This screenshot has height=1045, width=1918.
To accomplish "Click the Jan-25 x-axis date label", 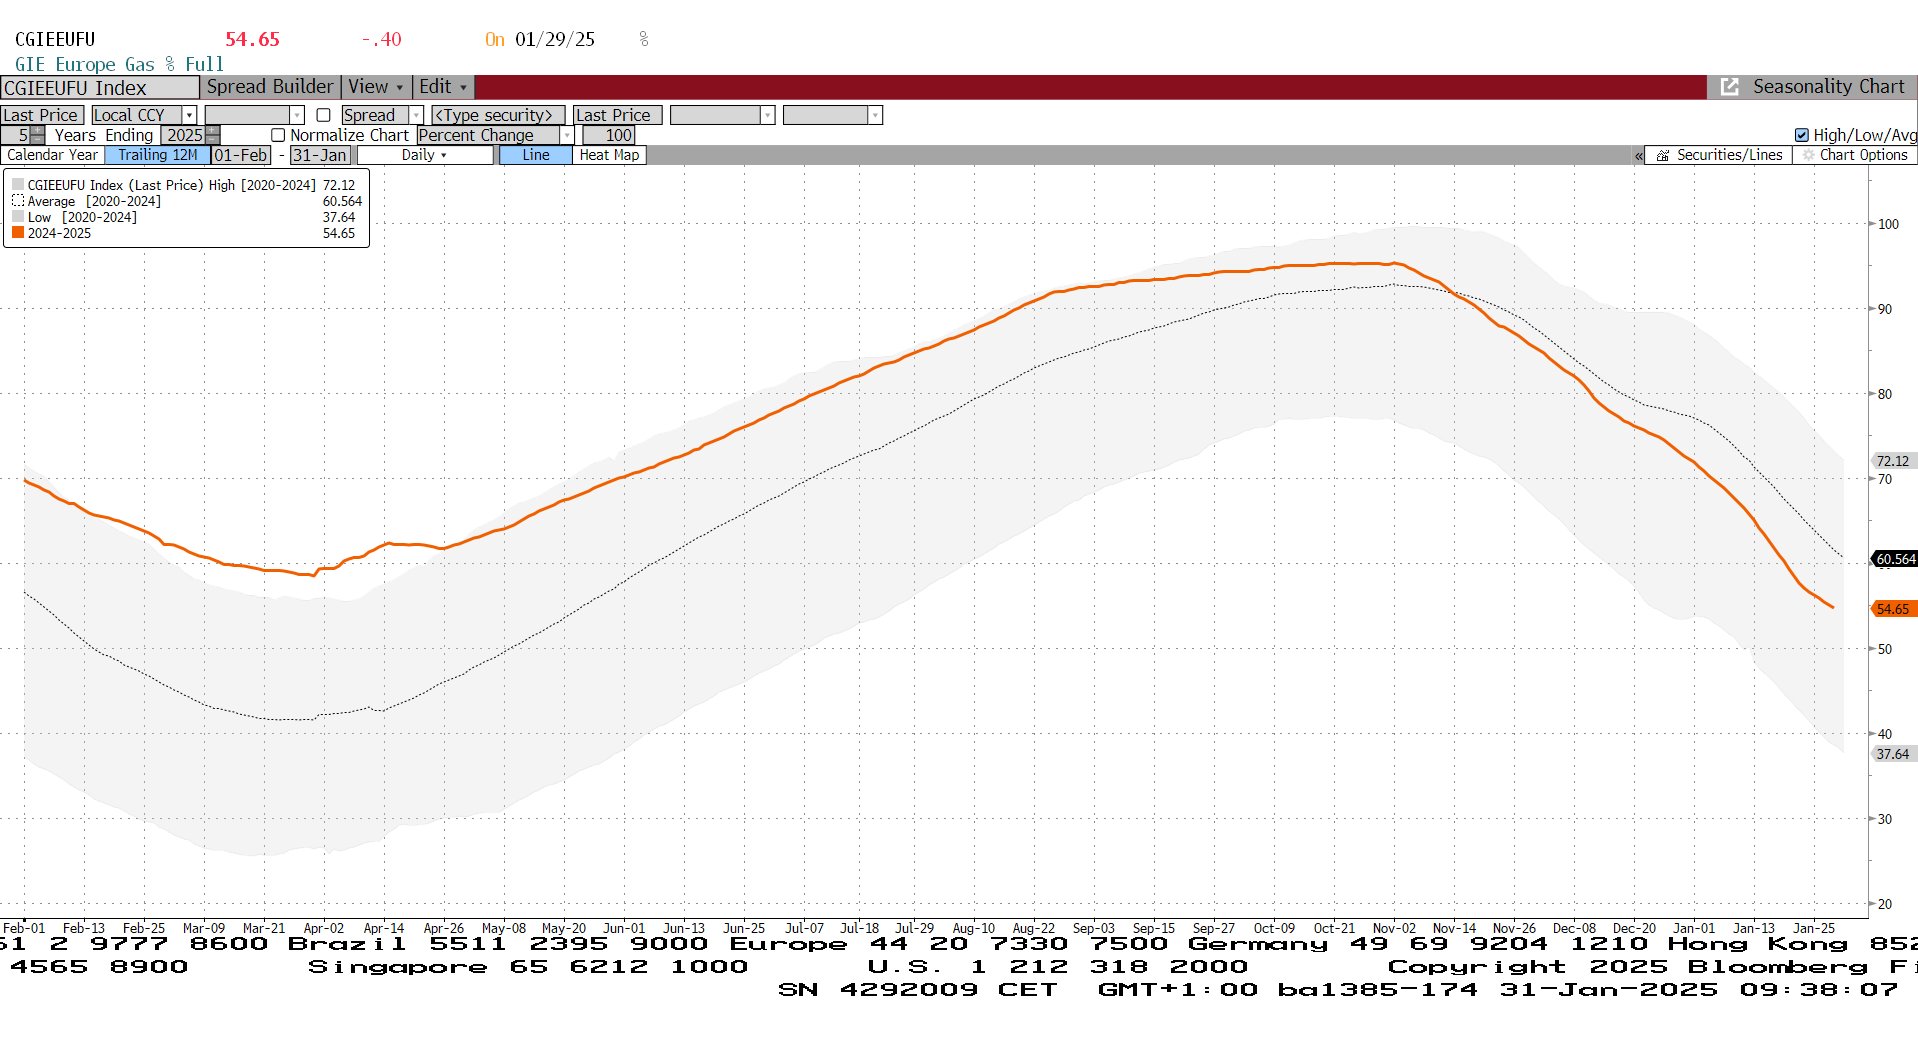I will pos(1814,928).
